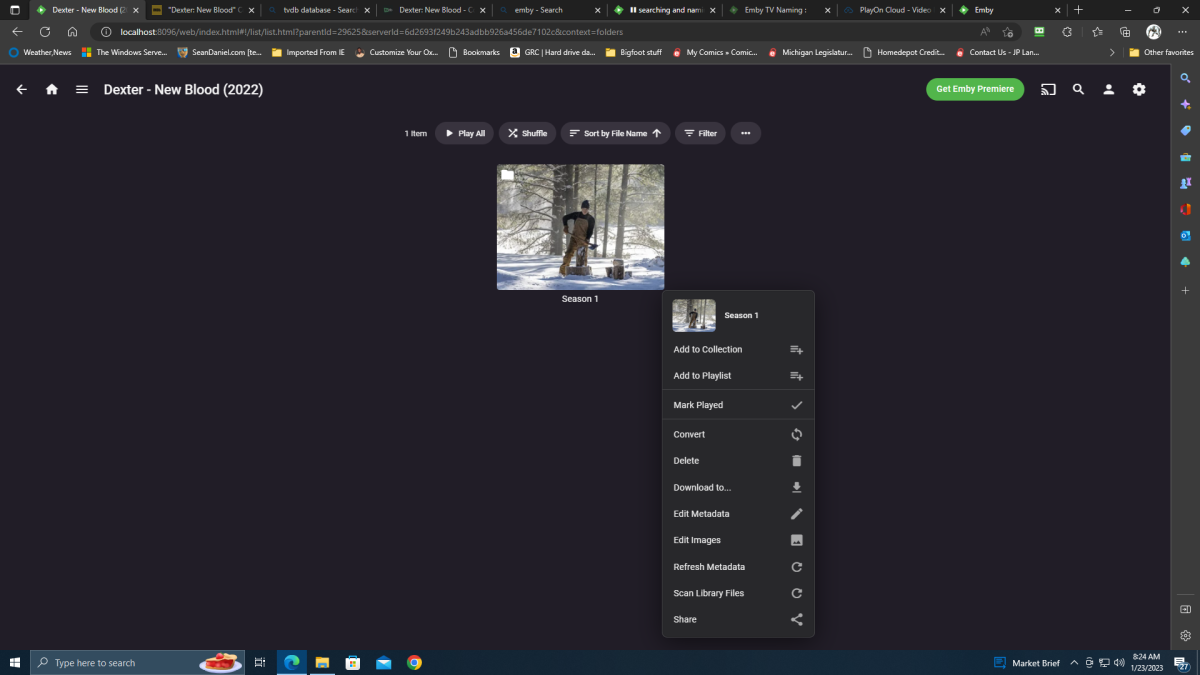Expand the three-dot more options button
1200x675 pixels.
click(x=745, y=133)
